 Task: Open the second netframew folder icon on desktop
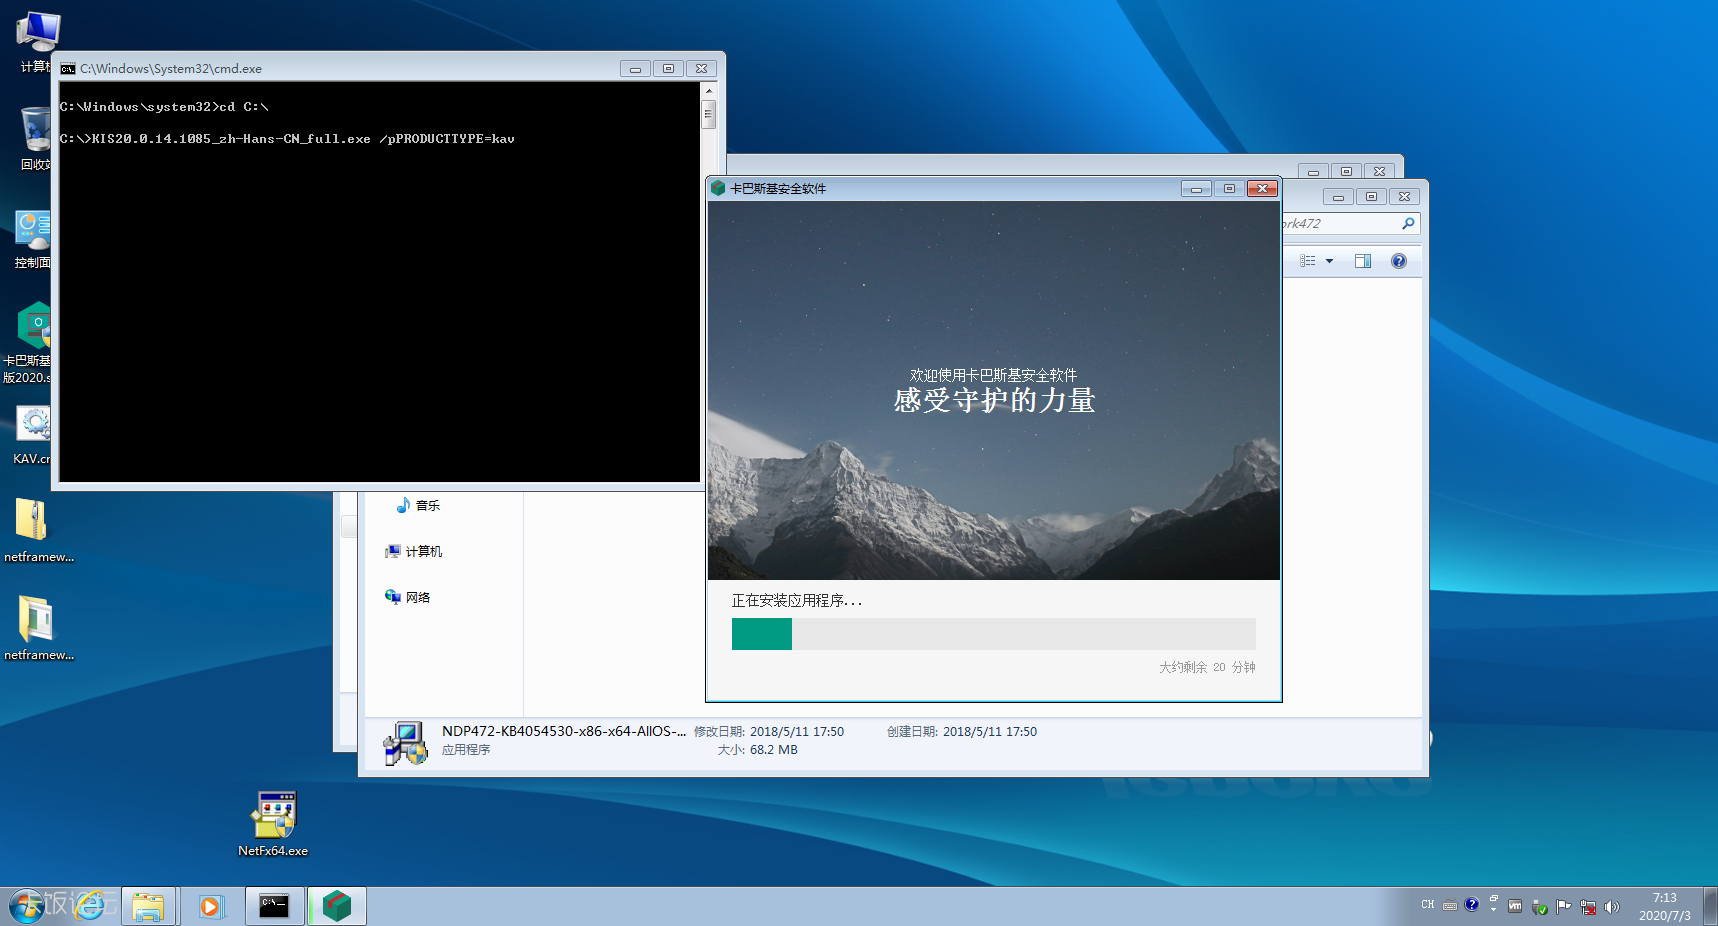tap(38, 629)
